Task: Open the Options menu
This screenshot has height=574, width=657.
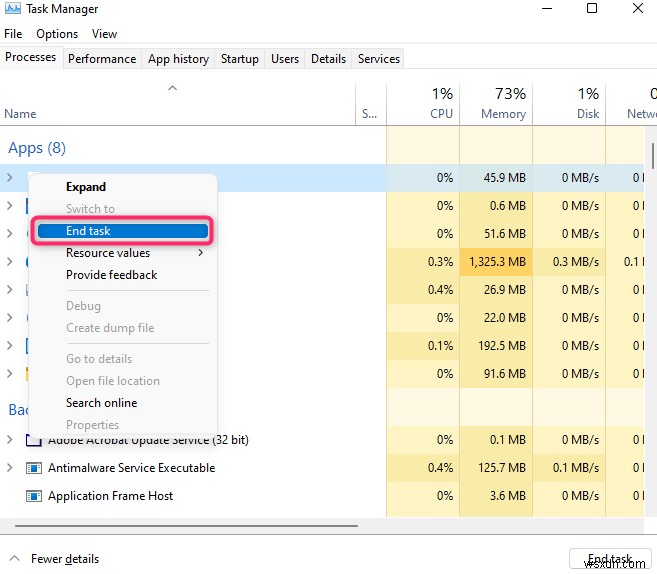Action: point(57,34)
